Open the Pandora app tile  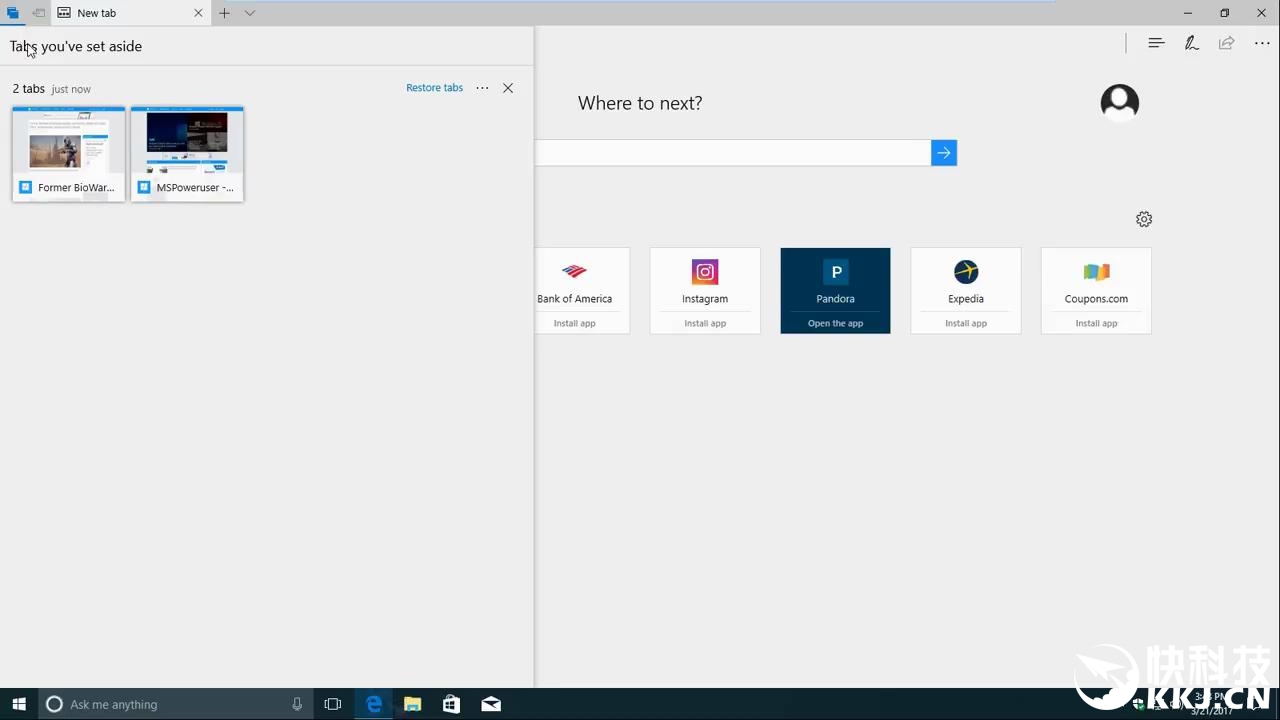click(x=835, y=290)
